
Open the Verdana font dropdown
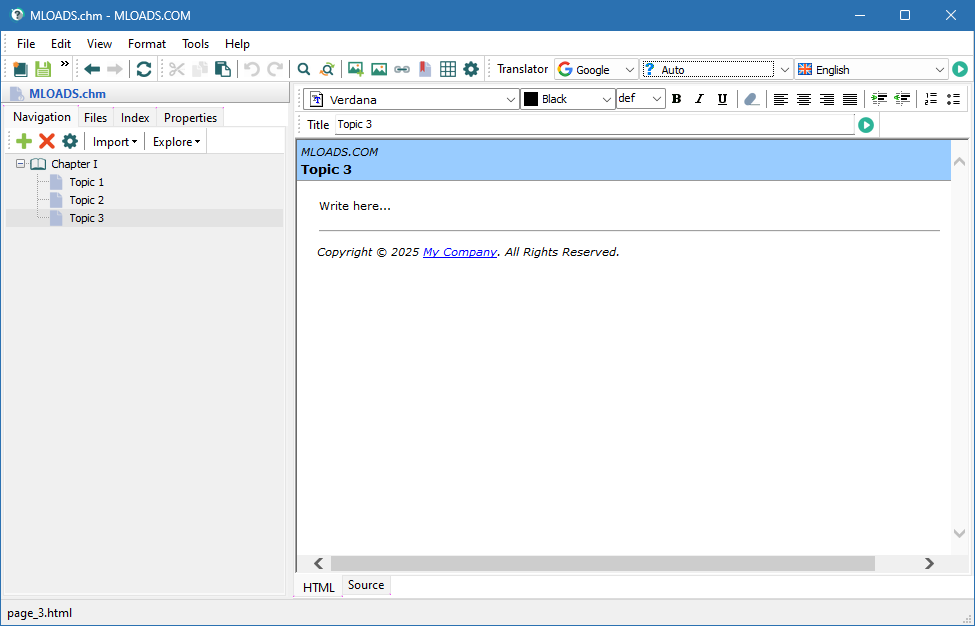coord(411,99)
